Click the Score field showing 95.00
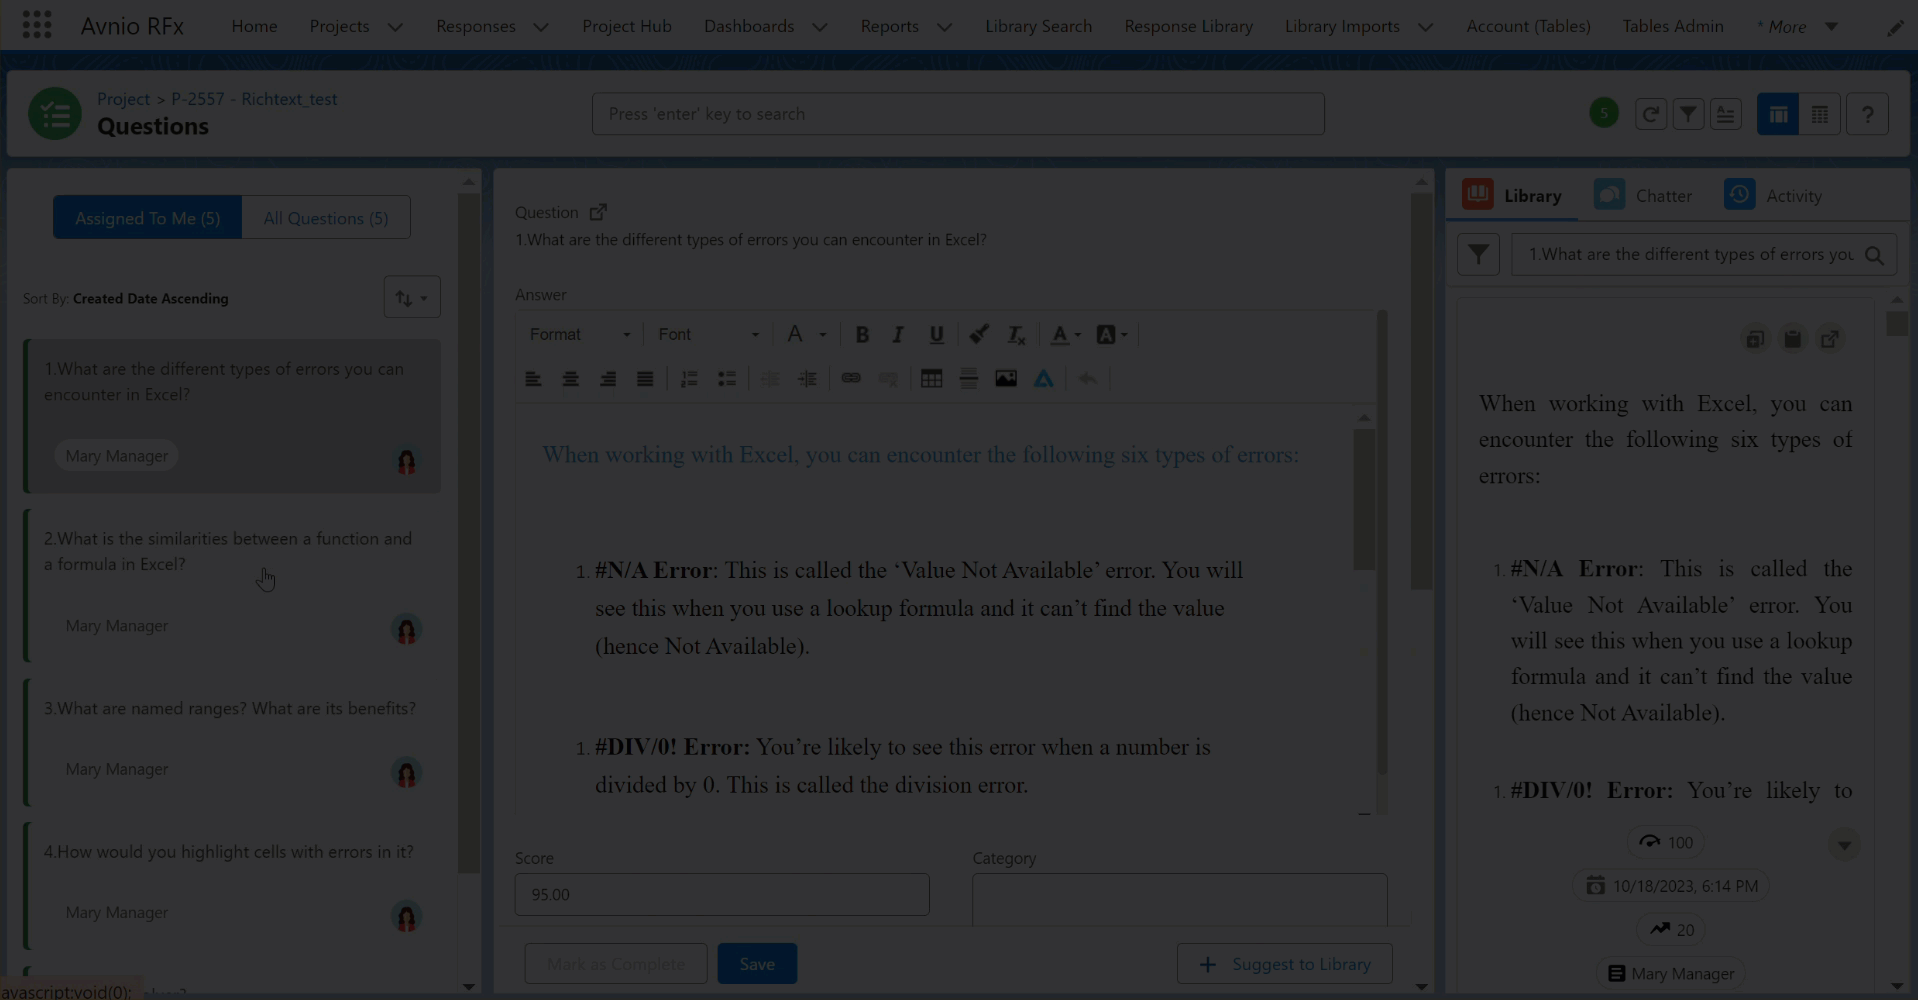Viewport: 1918px width, 1000px height. point(722,895)
